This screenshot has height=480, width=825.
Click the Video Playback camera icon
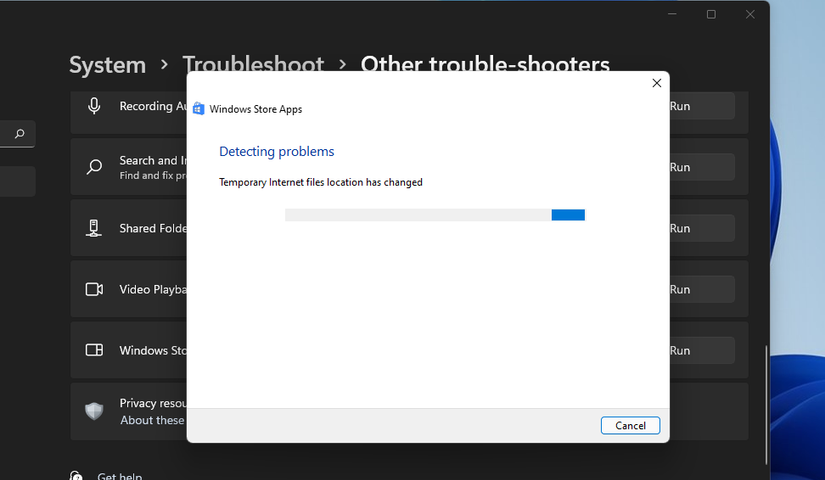(x=94, y=289)
